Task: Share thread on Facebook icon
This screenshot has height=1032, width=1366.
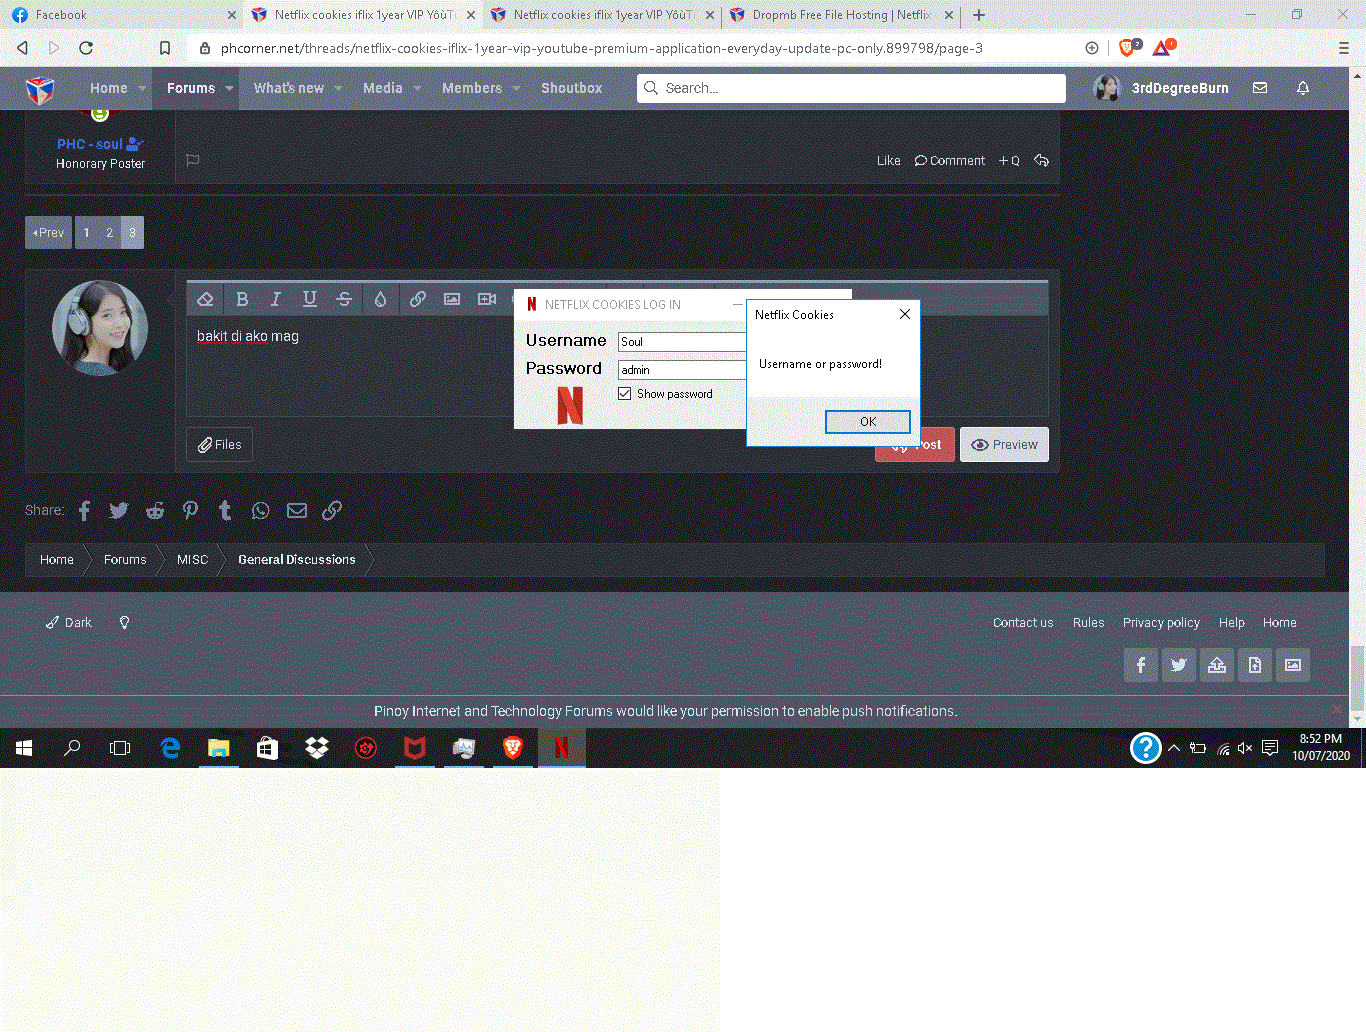Action: click(x=84, y=511)
